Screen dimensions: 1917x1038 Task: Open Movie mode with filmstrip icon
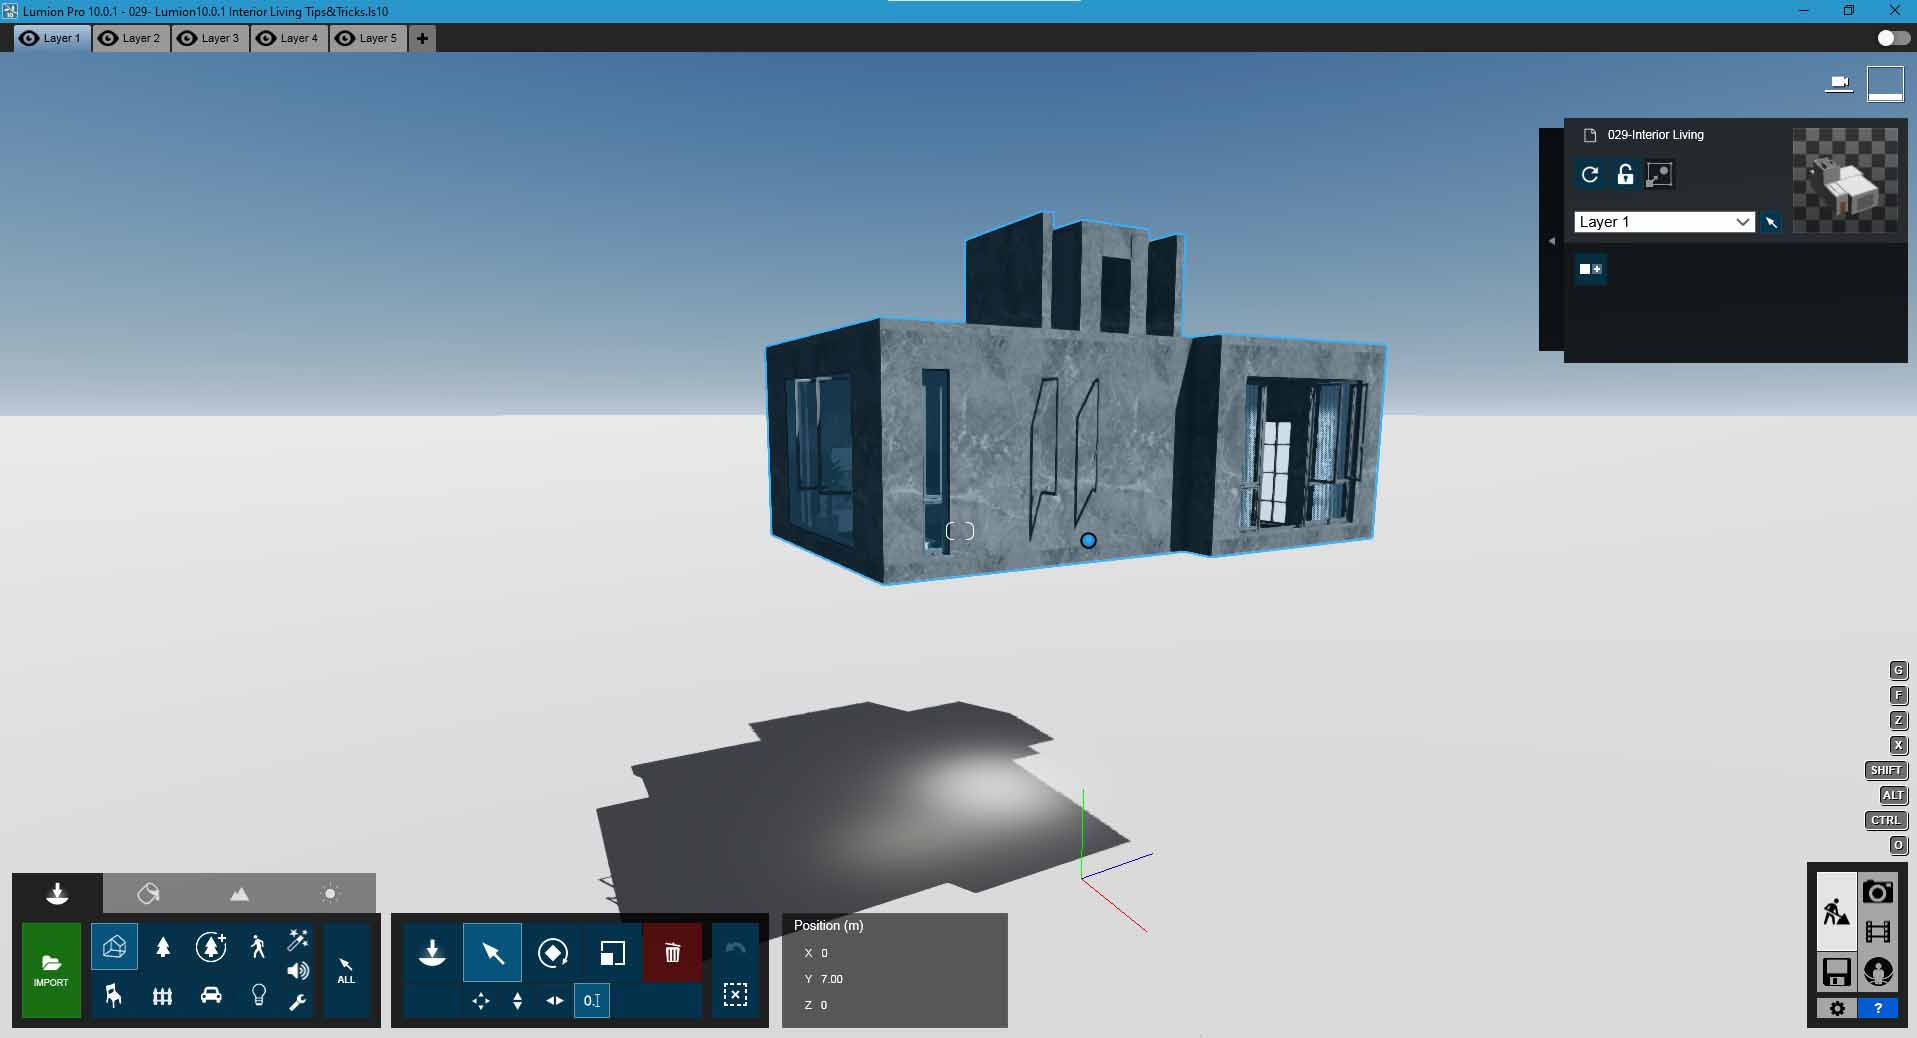(x=1877, y=932)
